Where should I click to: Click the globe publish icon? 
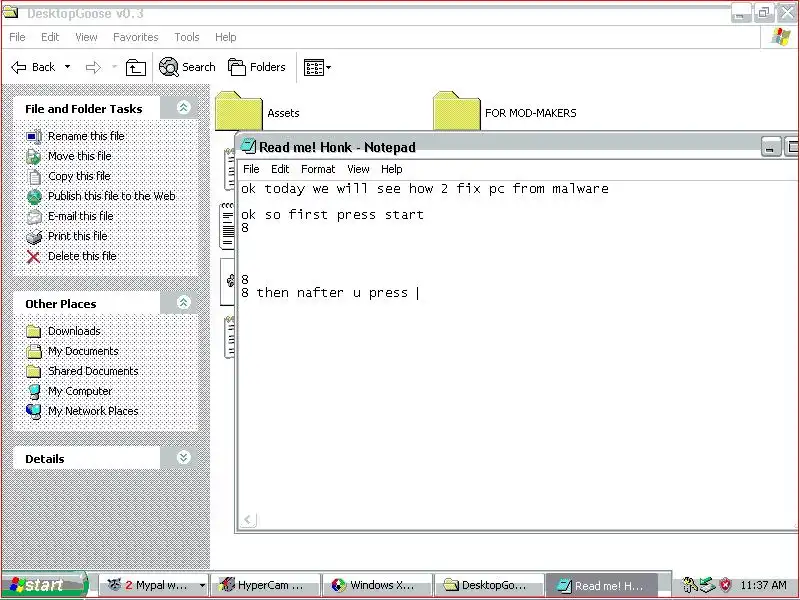[34, 196]
